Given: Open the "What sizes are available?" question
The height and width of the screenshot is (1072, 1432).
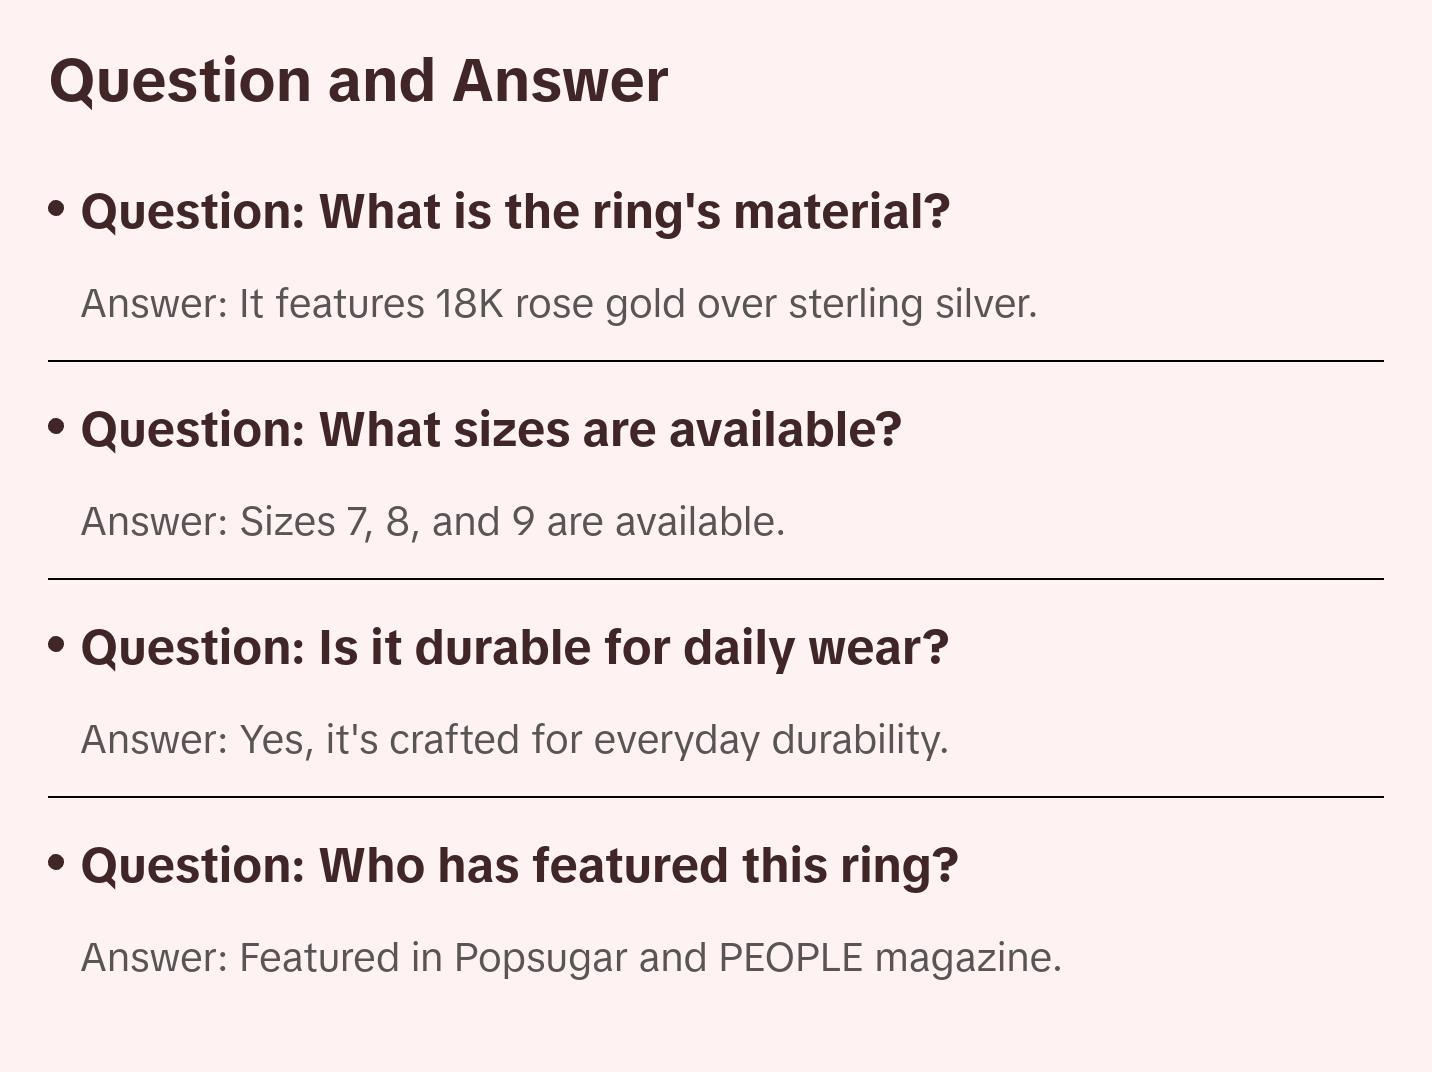Looking at the screenshot, I should tap(491, 430).
